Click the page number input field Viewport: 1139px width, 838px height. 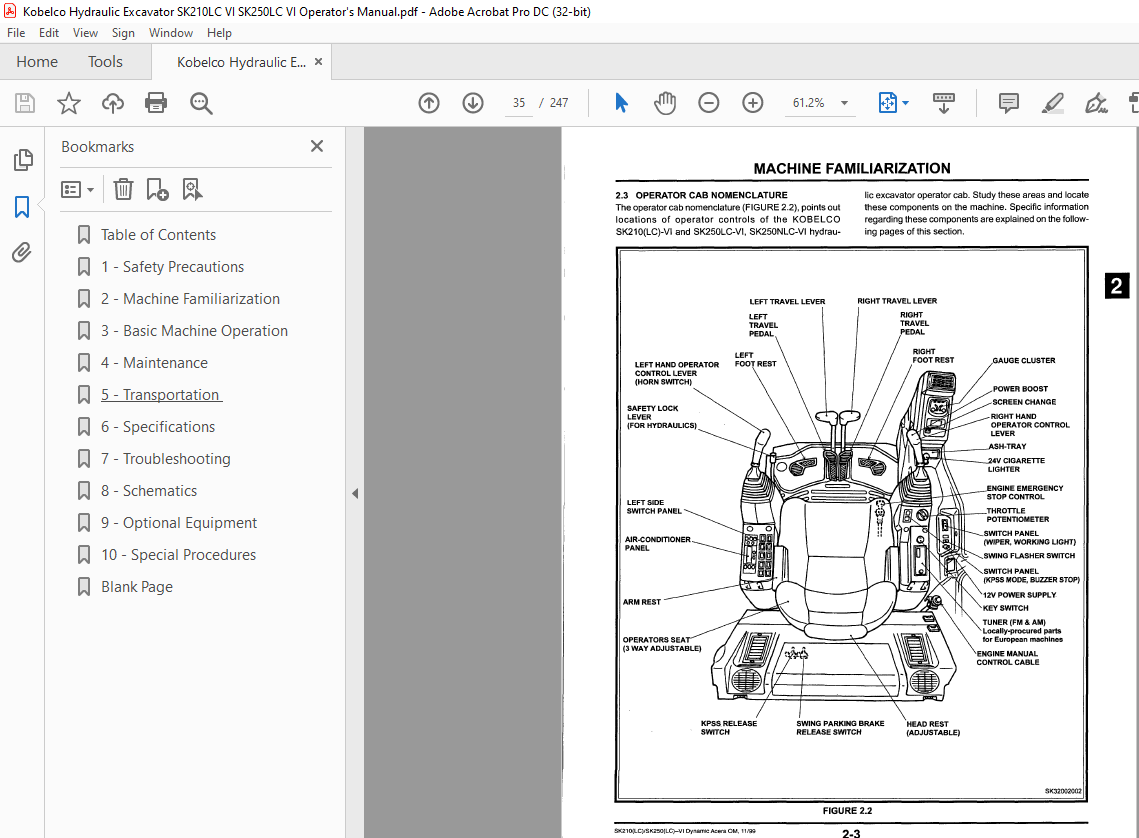[519, 103]
